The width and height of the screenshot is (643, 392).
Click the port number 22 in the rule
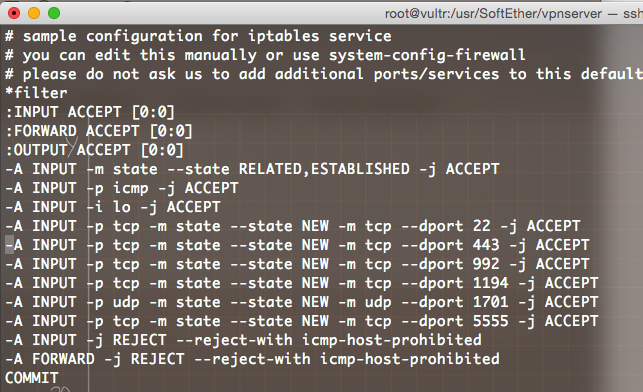[x=481, y=226]
